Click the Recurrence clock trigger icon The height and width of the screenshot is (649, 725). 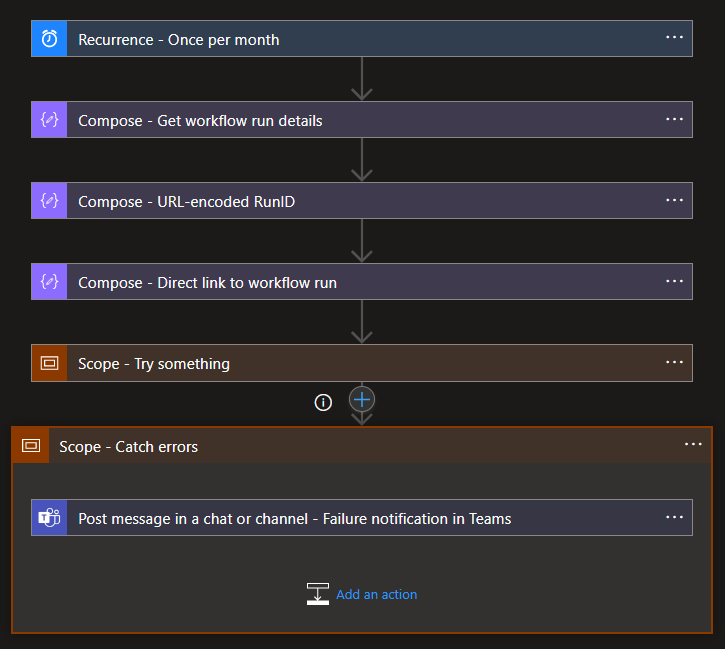pyautogui.click(x=49, y=39)
